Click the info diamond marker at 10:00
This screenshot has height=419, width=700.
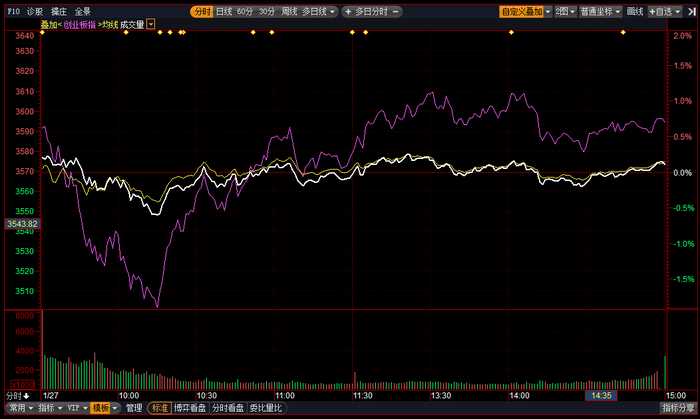click(x=126, y=32)
